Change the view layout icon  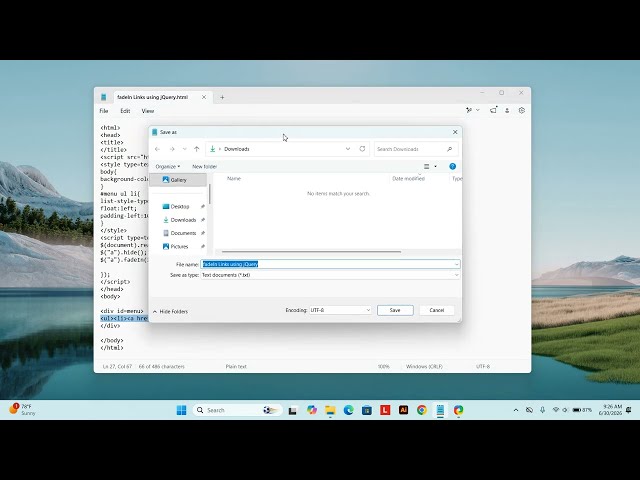(427, 167)
